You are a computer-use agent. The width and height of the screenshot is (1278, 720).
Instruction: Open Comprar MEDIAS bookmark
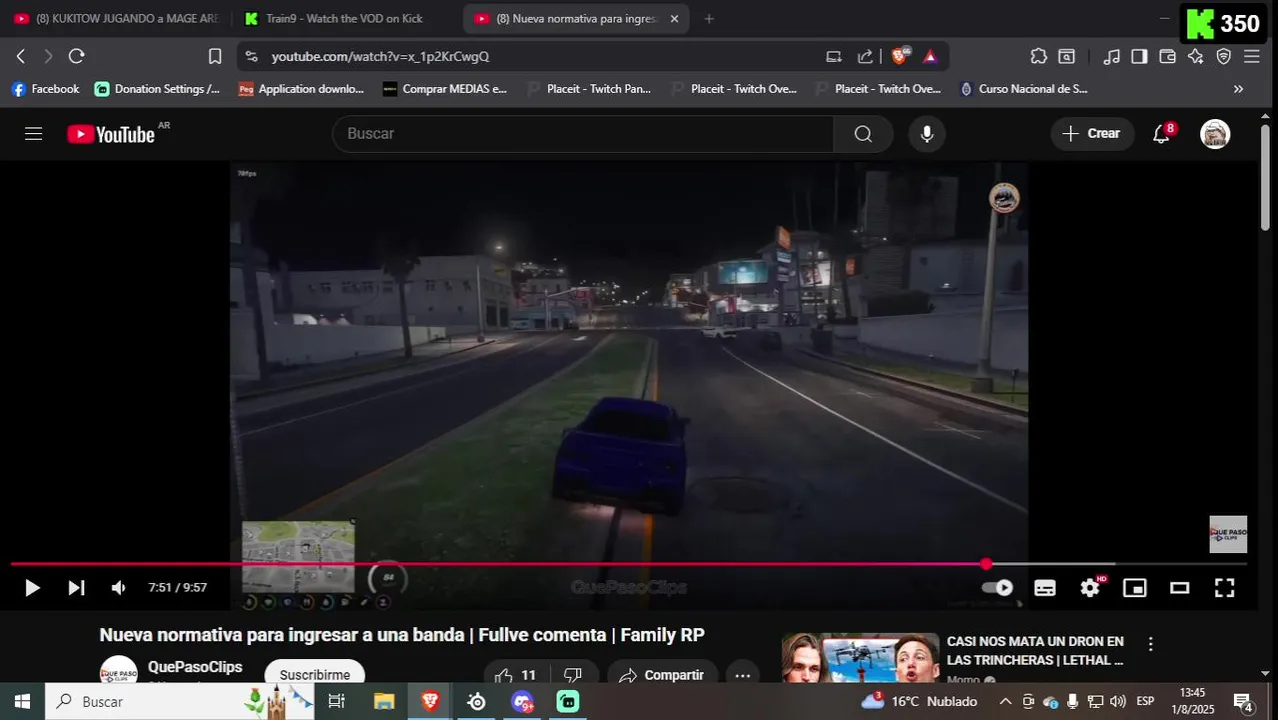(445, 89)
